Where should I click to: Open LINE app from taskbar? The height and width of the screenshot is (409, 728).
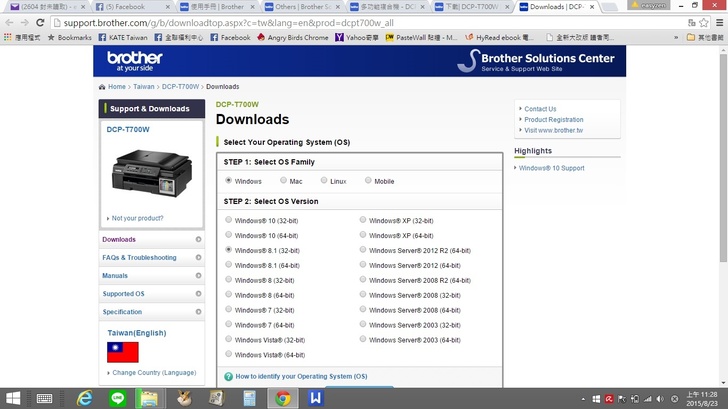click(116, 398)
